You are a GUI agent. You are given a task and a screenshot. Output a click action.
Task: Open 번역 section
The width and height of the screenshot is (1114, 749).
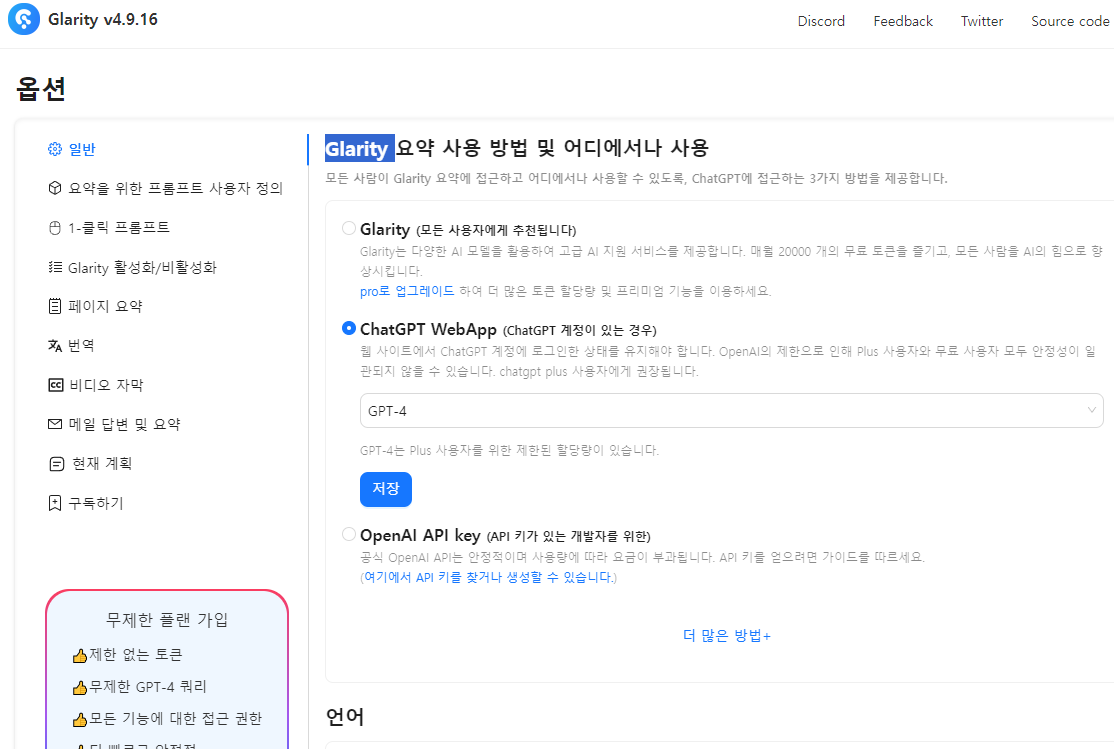[81, 345]
